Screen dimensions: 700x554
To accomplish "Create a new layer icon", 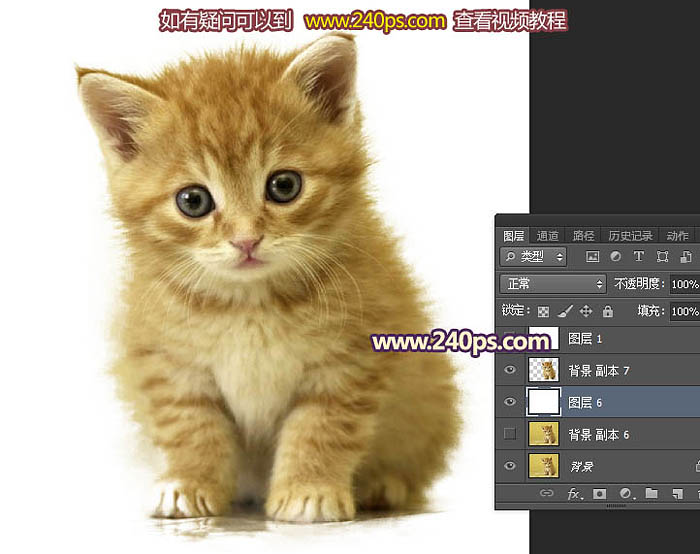I will [x=677, y=493].
